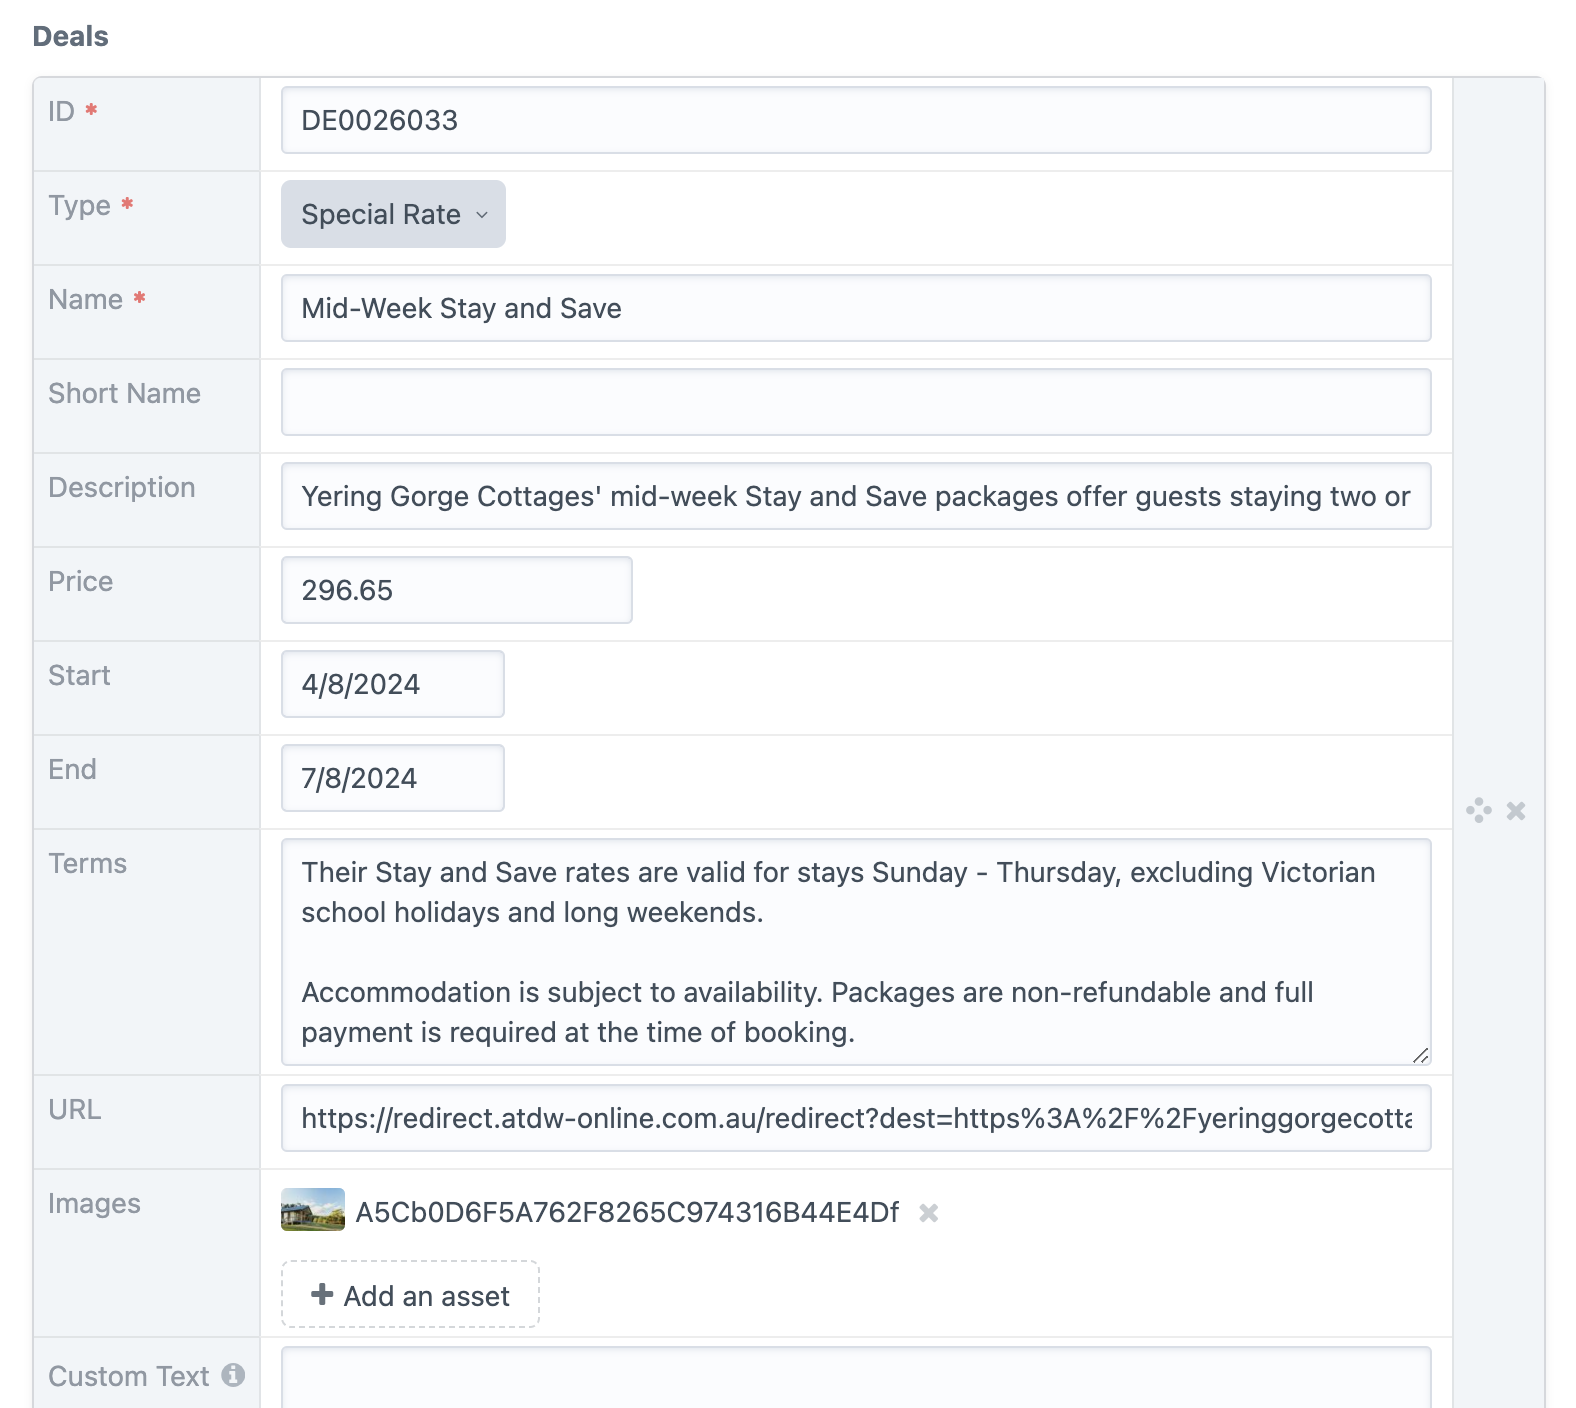
Task: Click the Deals heading
Action: coord(70,36)
